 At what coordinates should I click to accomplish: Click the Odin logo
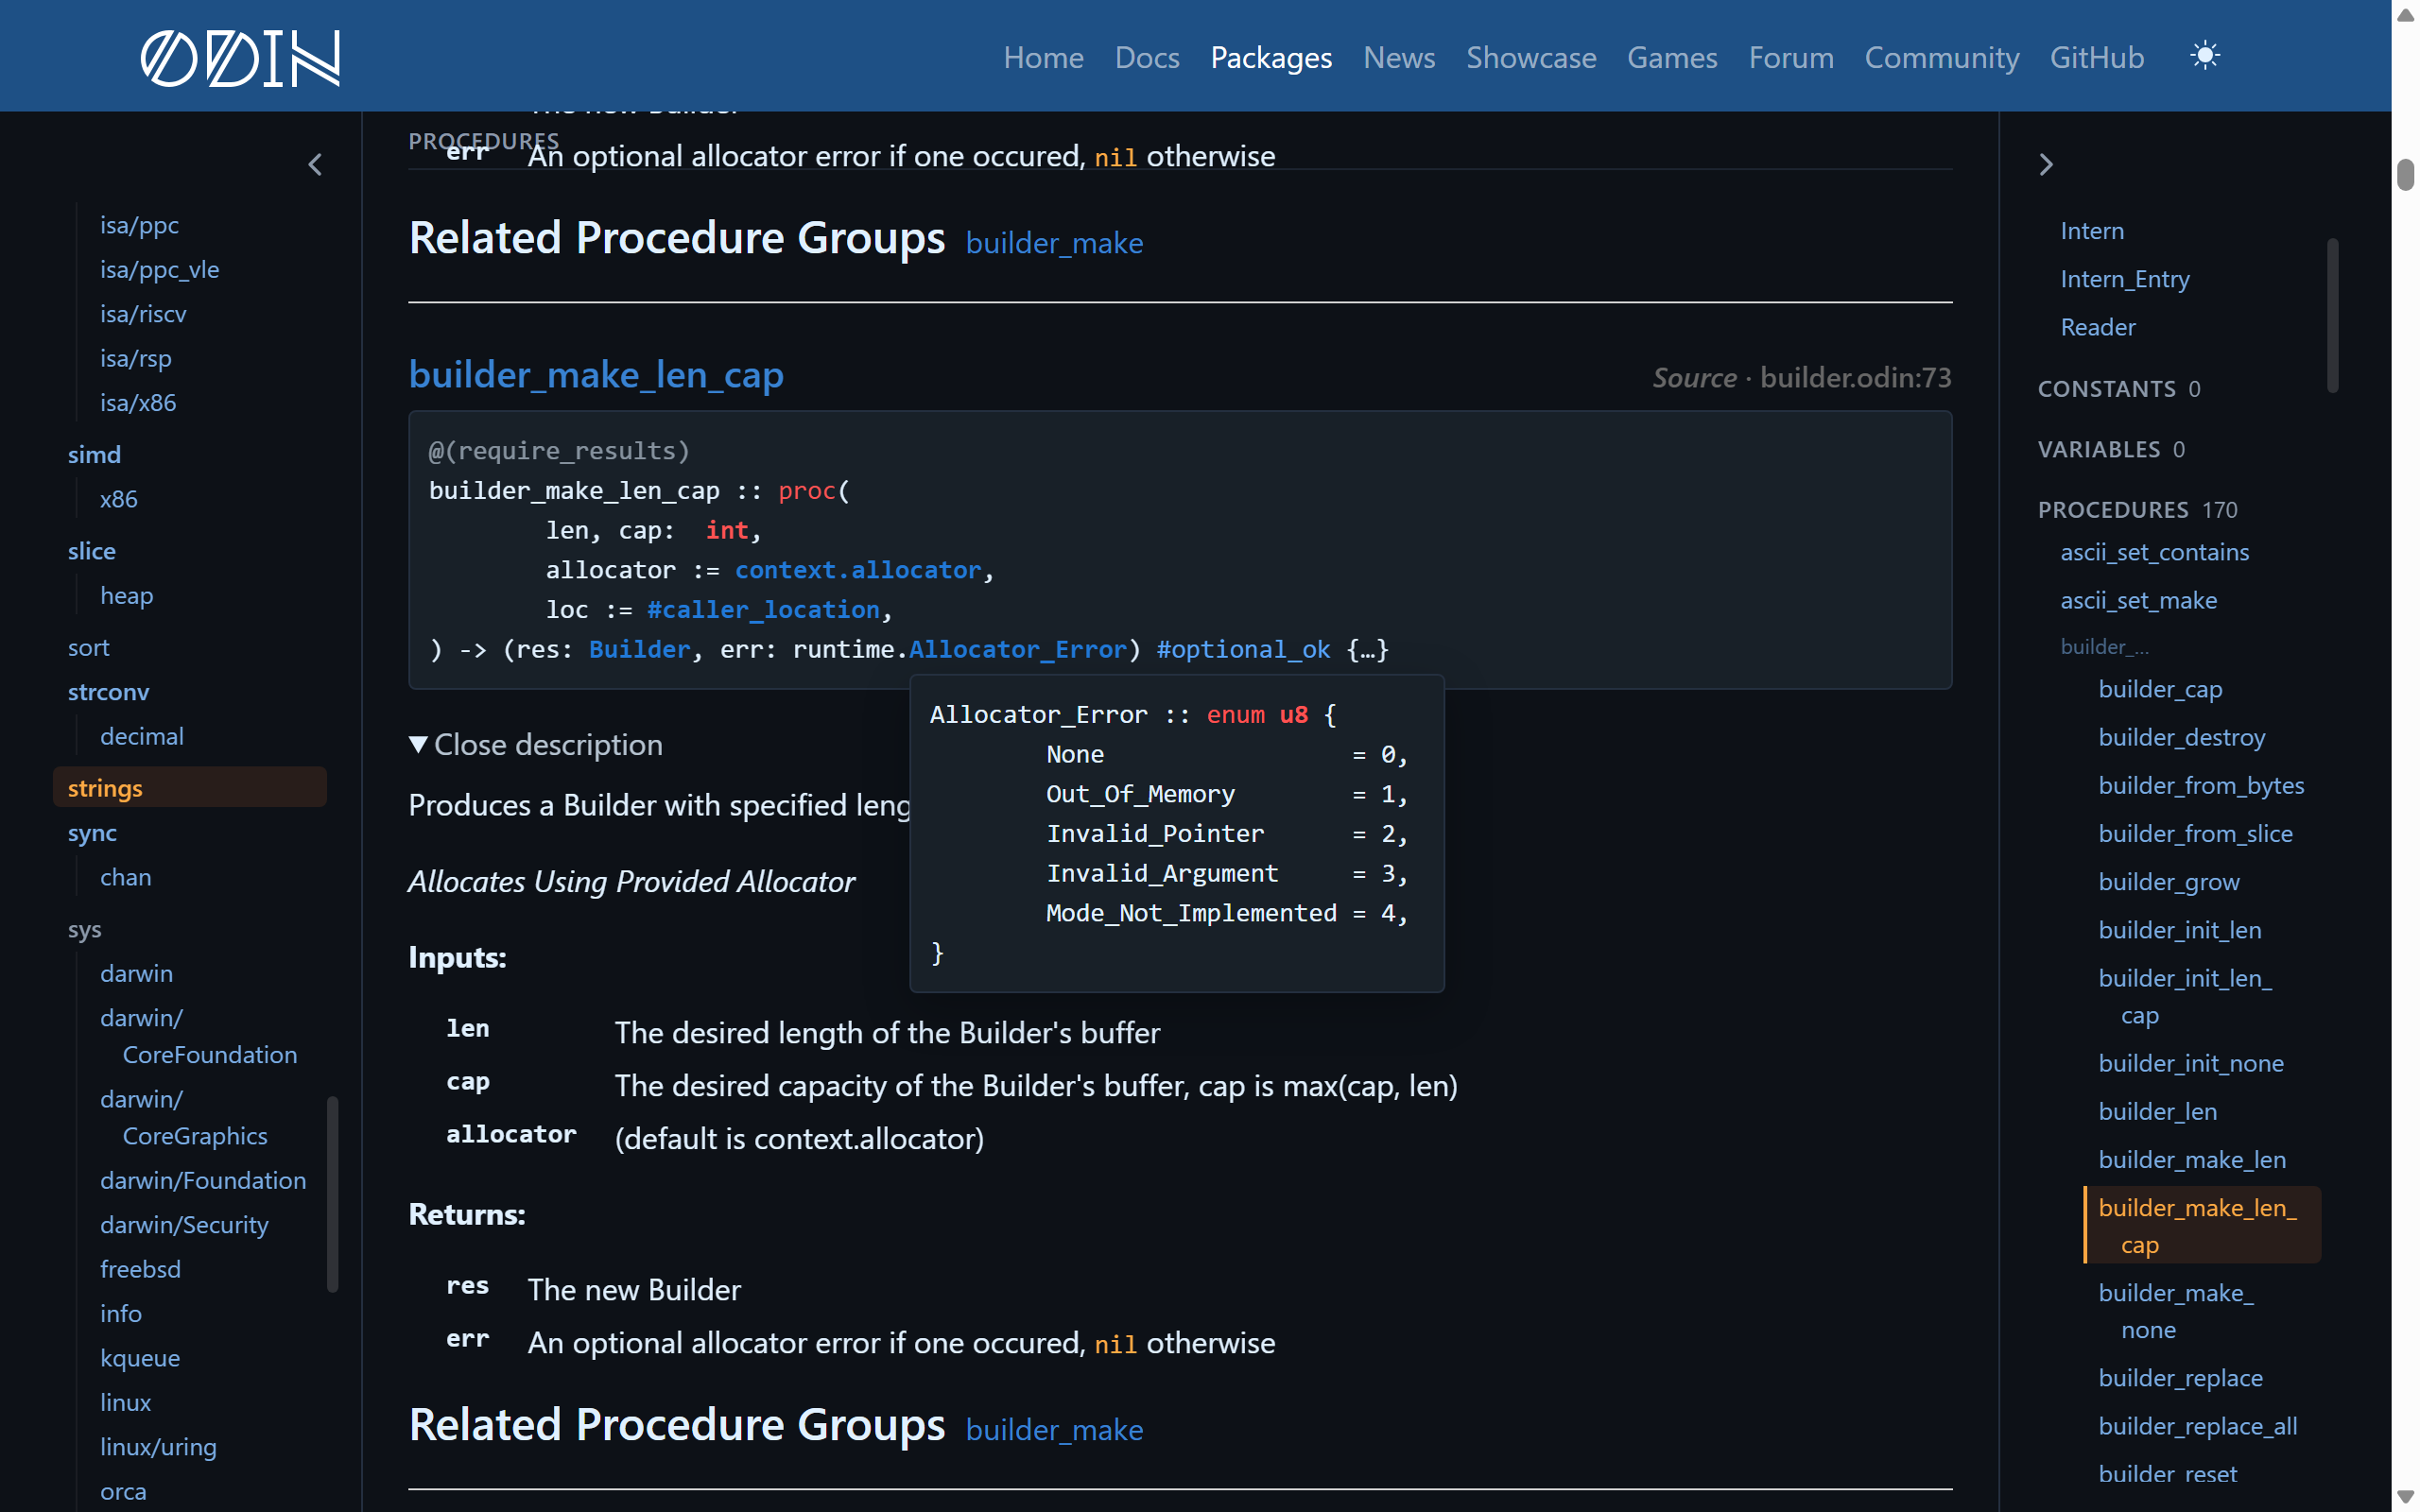pos(240,57)
